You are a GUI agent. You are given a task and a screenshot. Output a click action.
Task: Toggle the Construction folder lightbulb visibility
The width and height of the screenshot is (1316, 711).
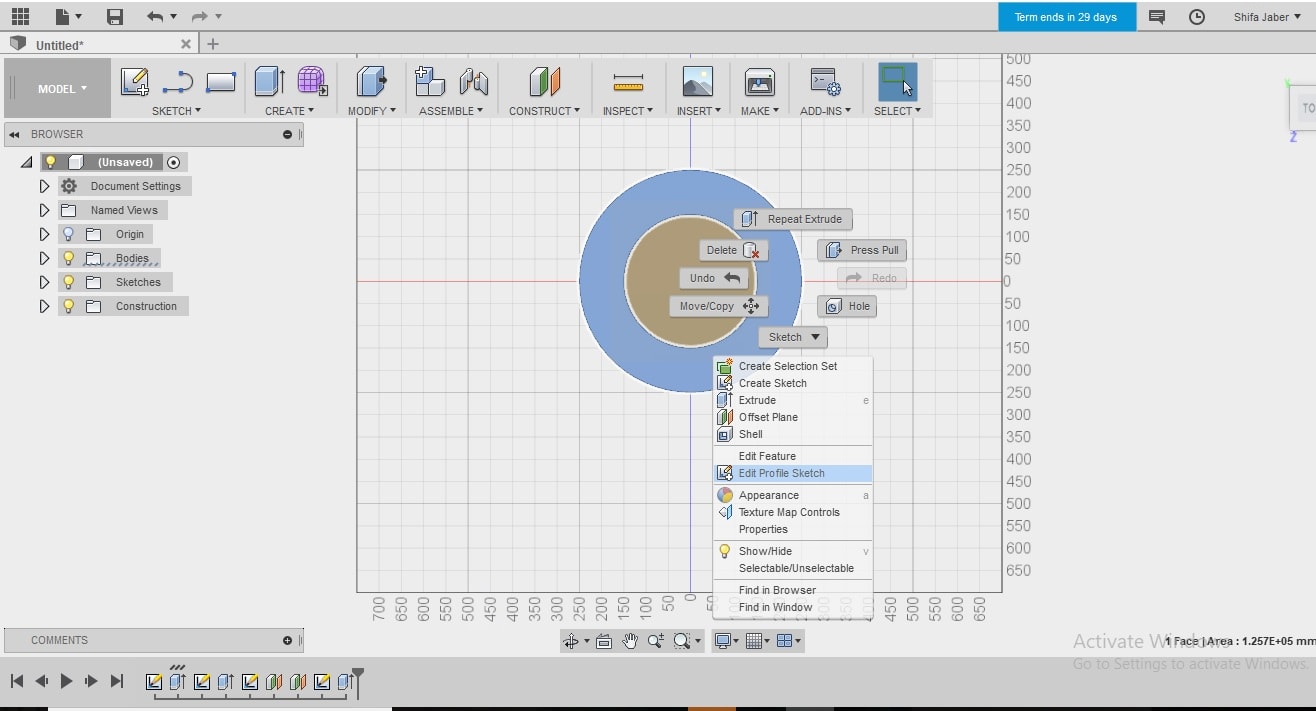[x=69, y=306]
